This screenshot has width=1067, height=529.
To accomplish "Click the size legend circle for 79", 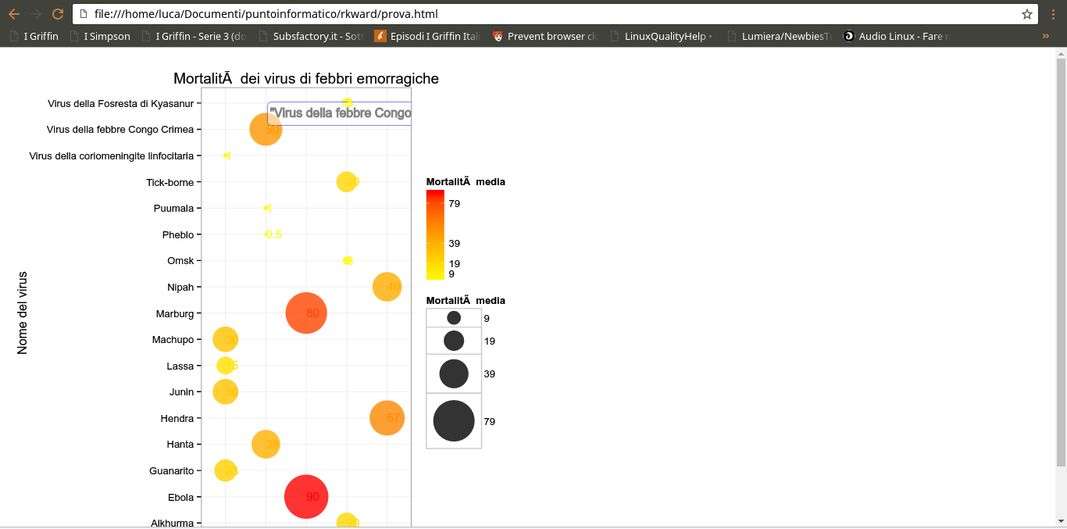I will (454, 421).
